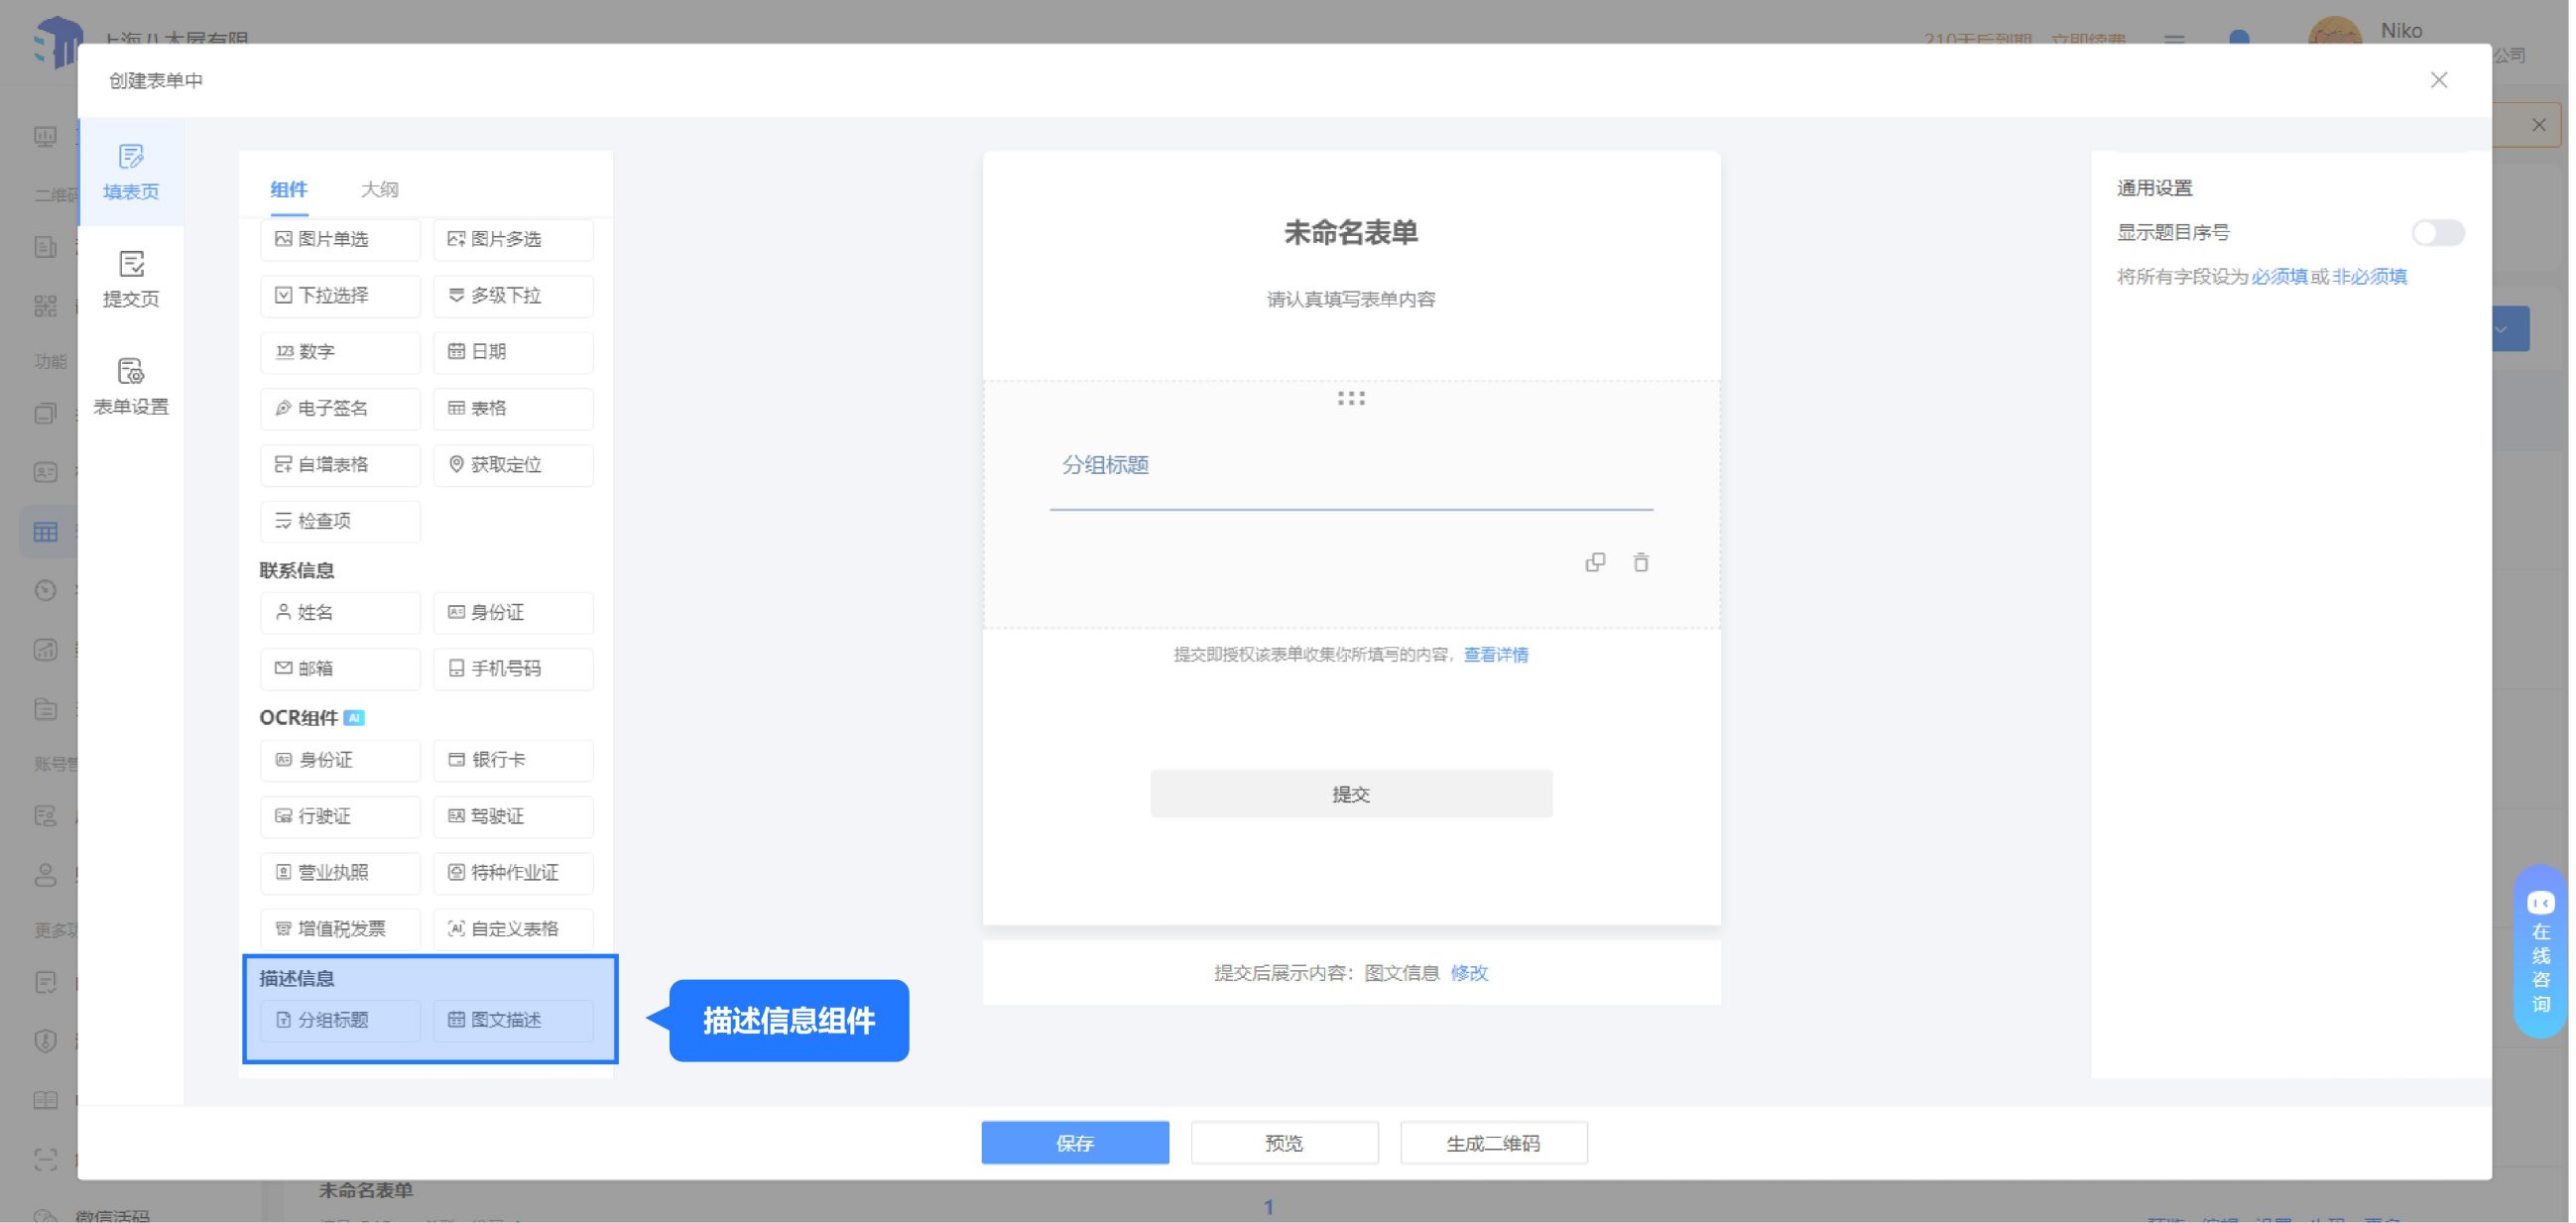Add the 图片多选 component
Screen dimensions: 2576x1223
click(514, 239)
